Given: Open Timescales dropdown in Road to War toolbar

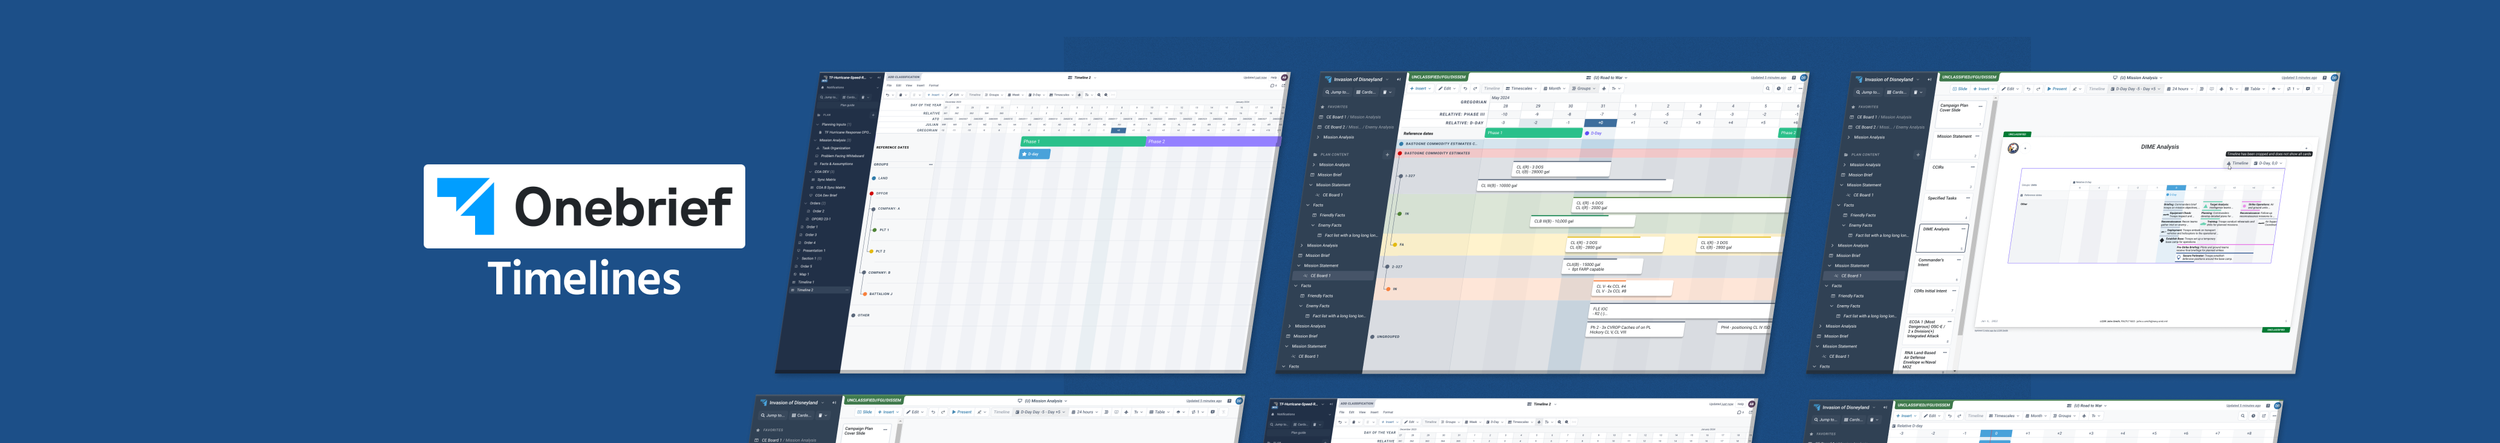Looking at the screenshot, I should pos(1521,88).
